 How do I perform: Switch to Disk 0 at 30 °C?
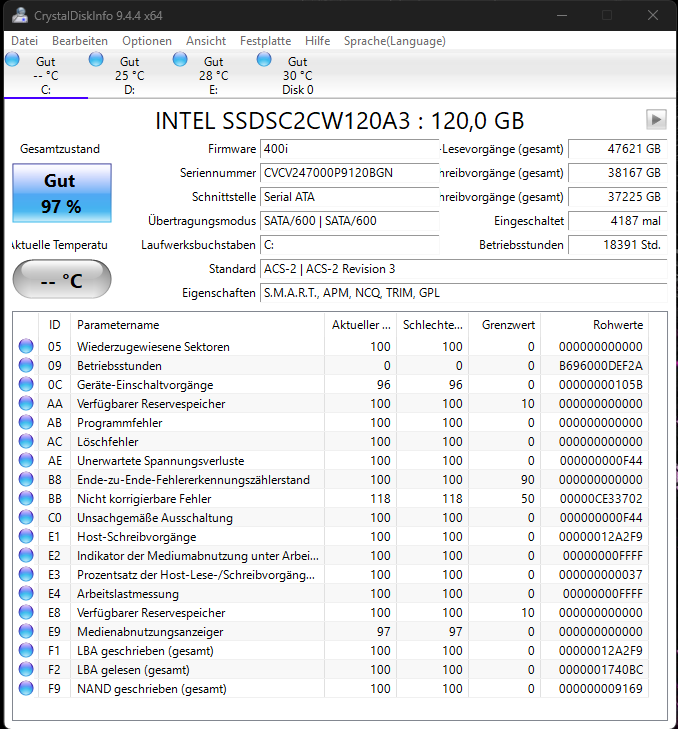click(x=298, y=75)
